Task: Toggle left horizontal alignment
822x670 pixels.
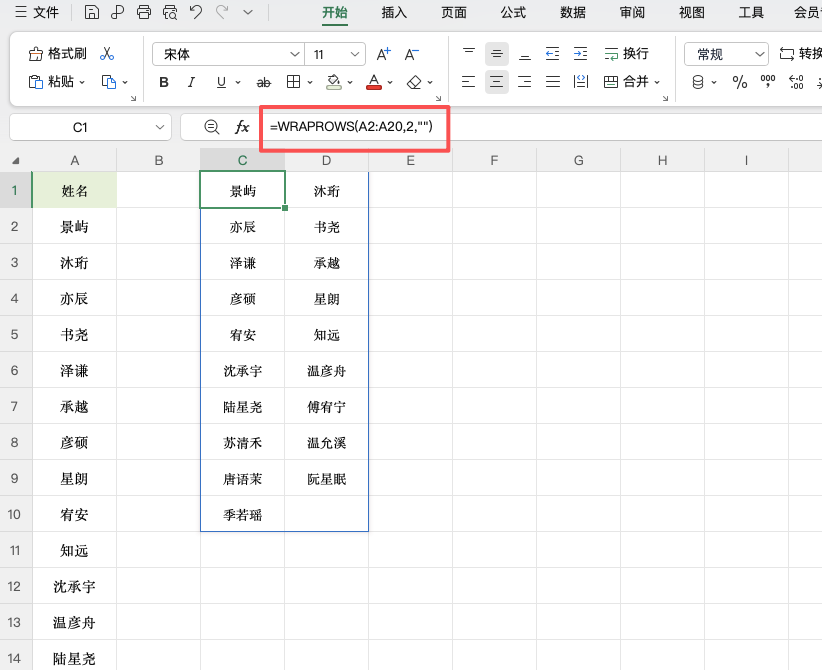Action: tap(469, 82)
